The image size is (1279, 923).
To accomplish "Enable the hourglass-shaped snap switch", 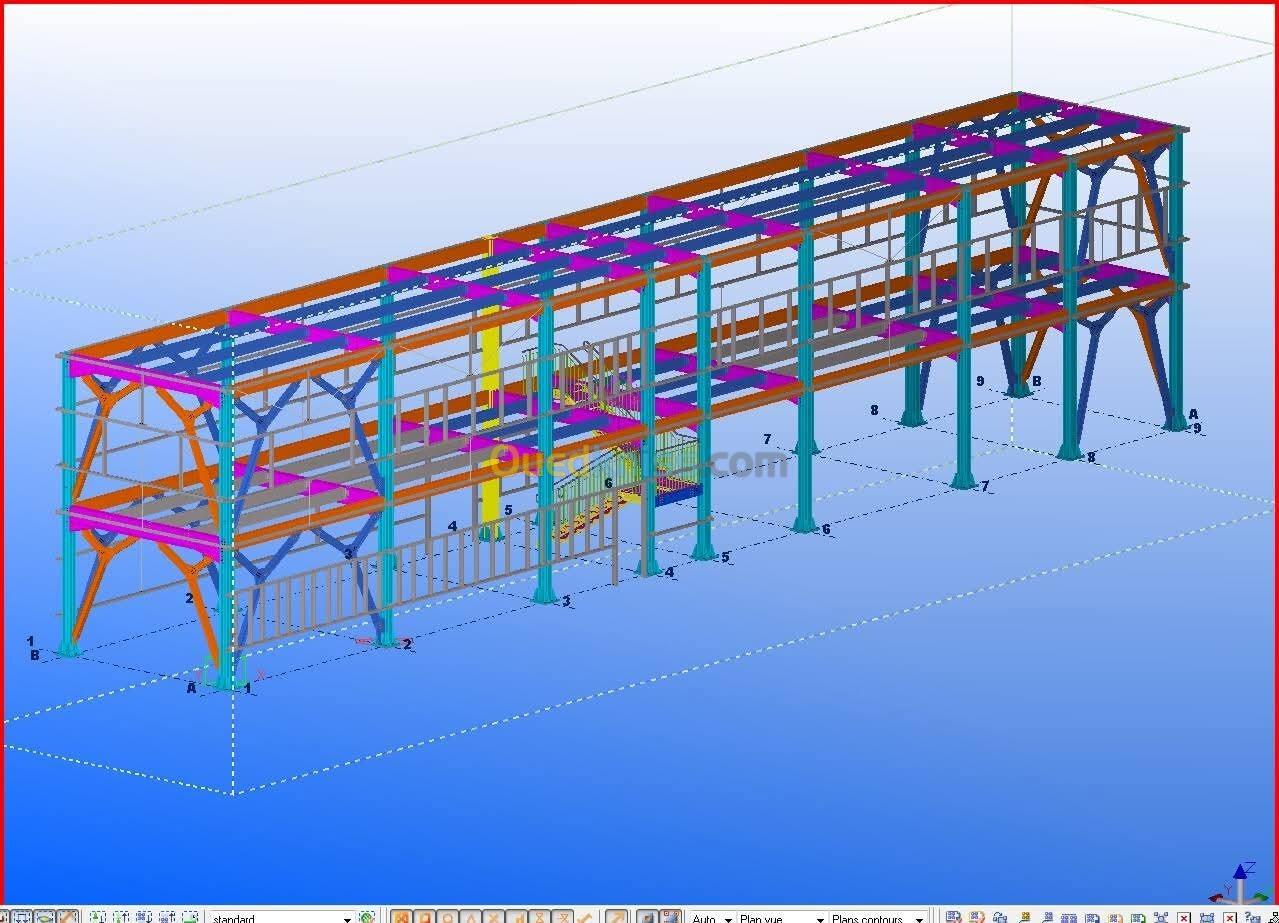I will (x=539, y=917).
